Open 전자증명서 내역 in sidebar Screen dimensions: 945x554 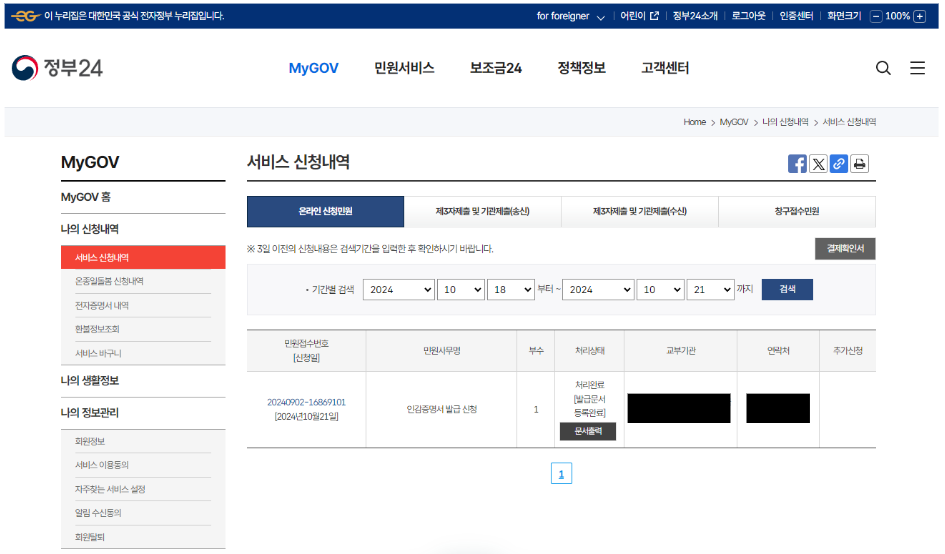click(x=102, y=306)
